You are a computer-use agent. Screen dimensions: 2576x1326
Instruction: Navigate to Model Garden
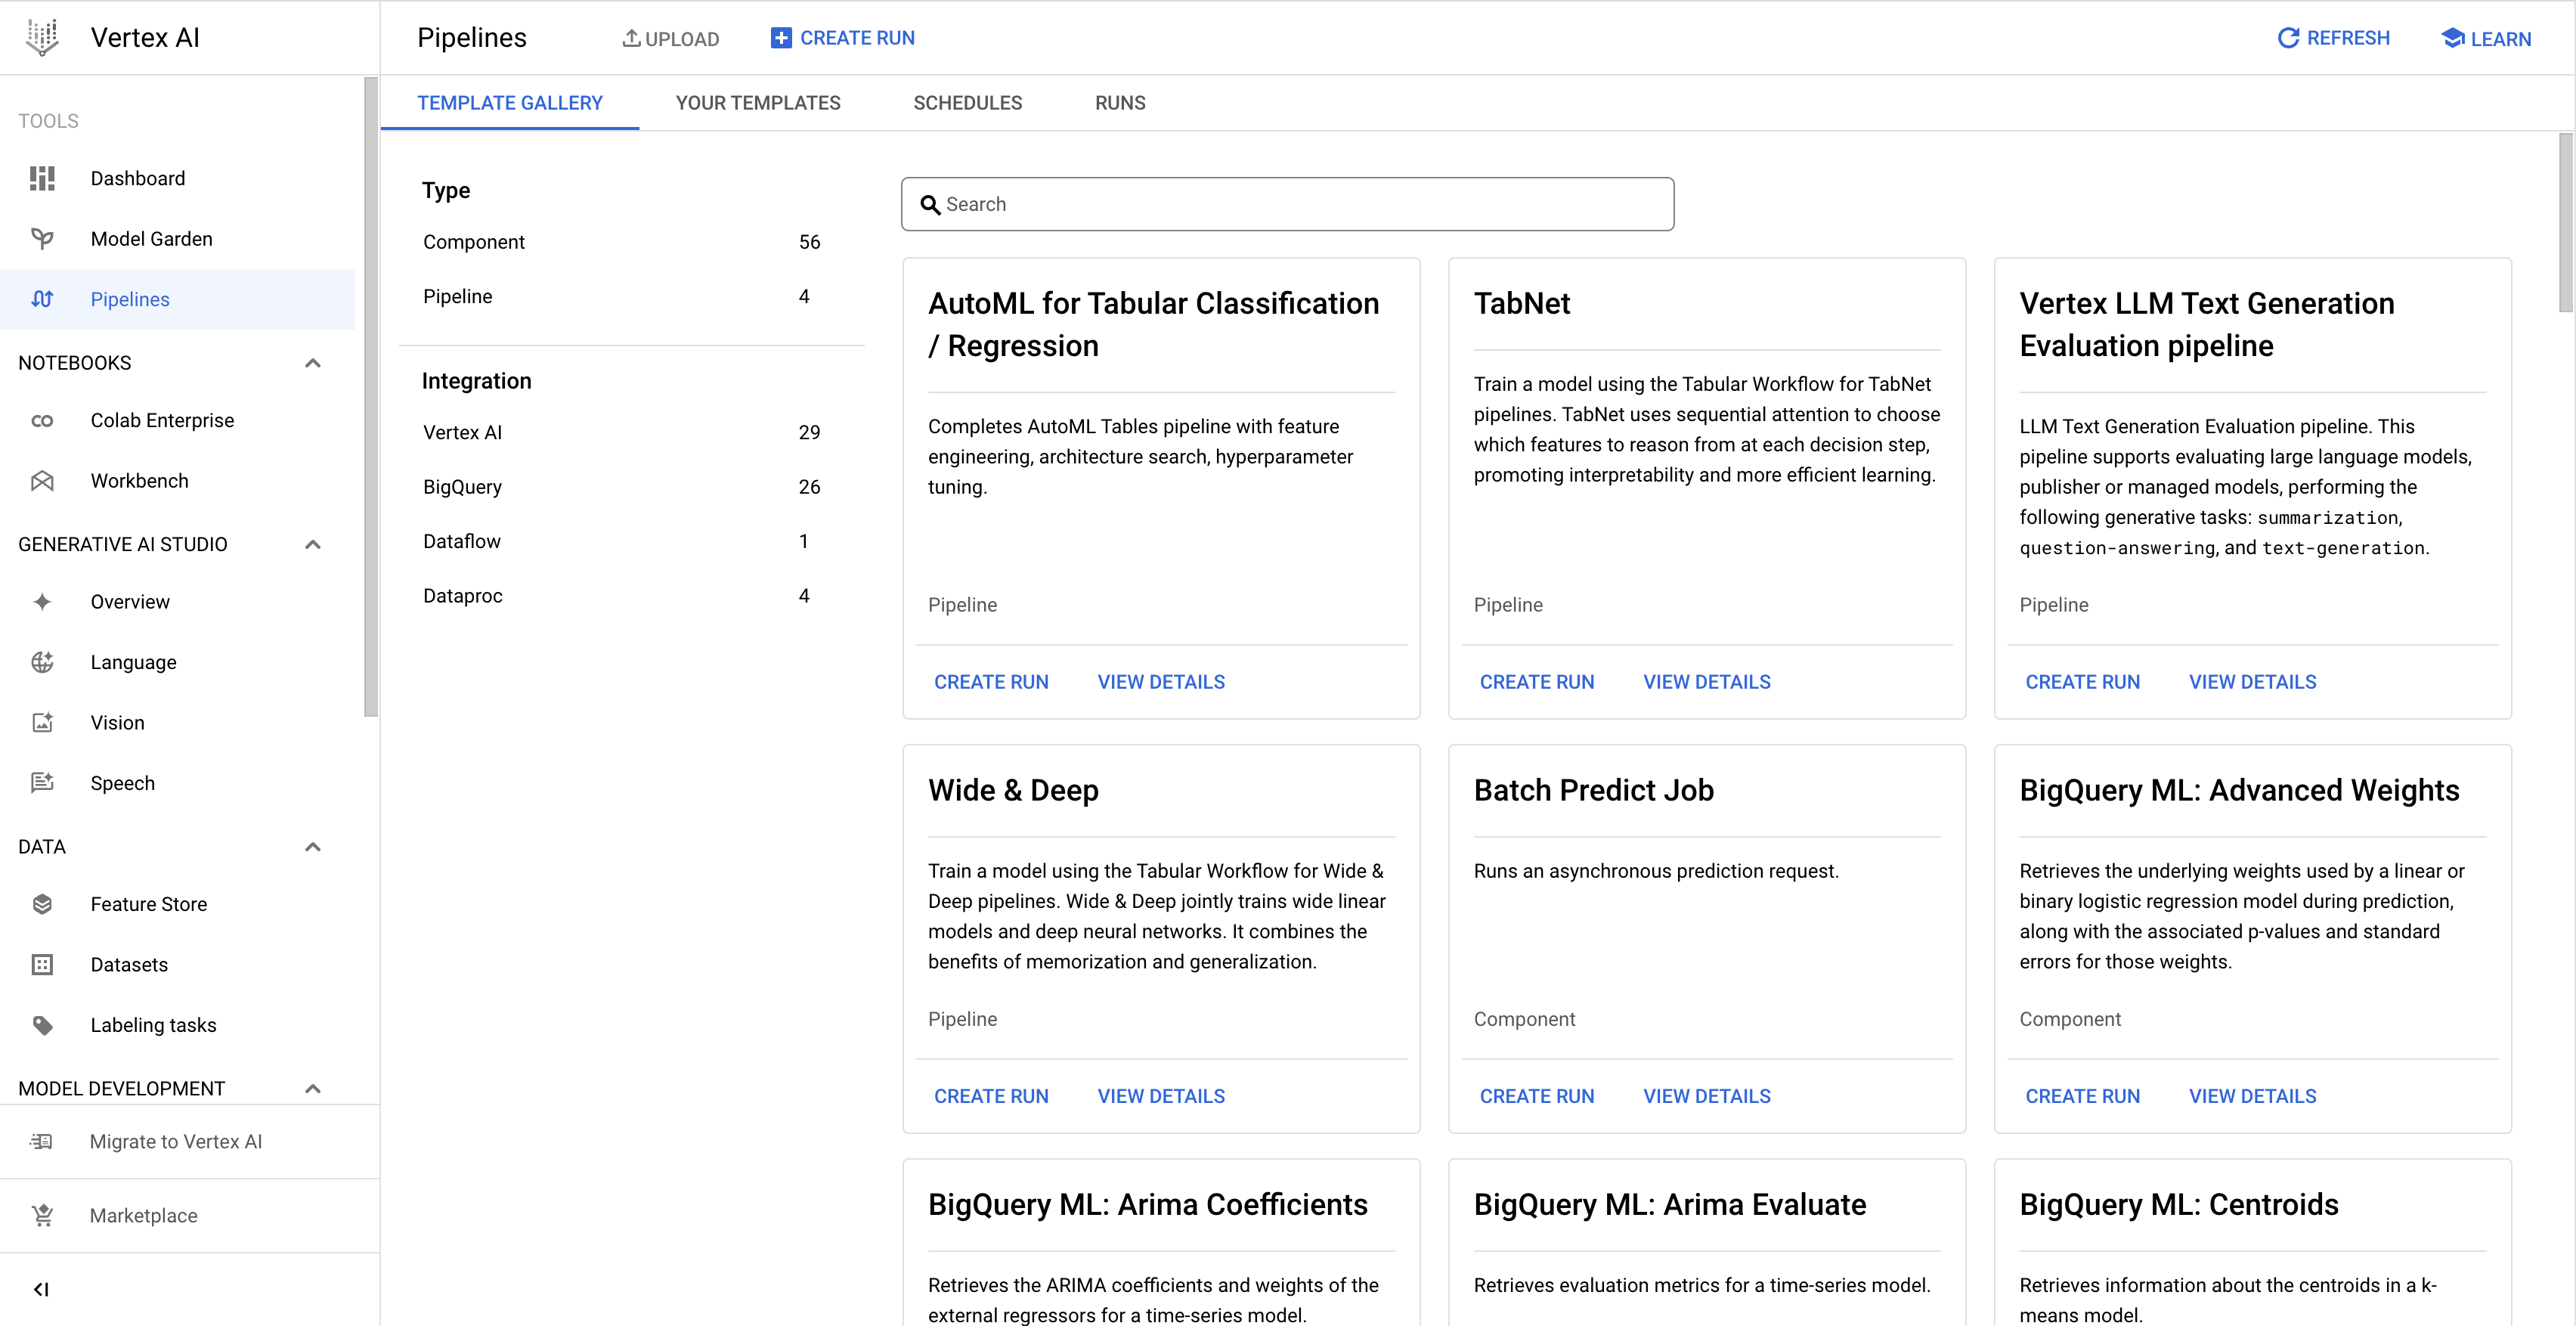coord(150,237)
